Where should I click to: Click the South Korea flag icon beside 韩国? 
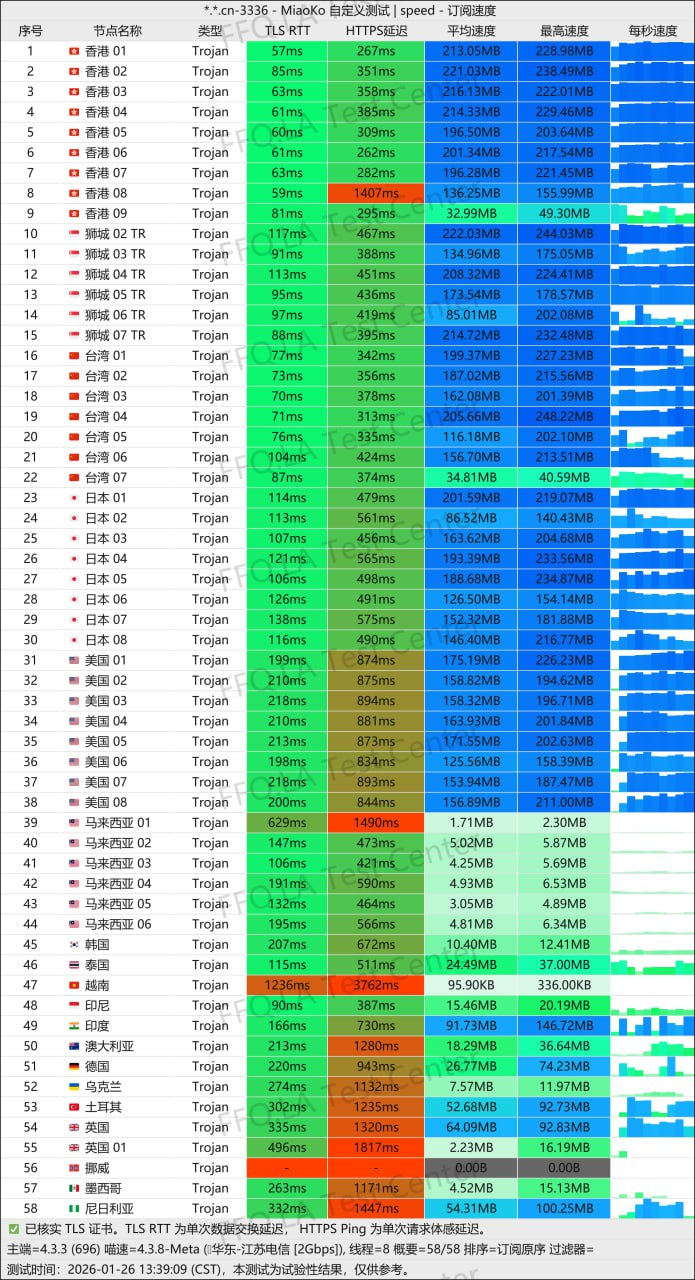coord(74,945)
